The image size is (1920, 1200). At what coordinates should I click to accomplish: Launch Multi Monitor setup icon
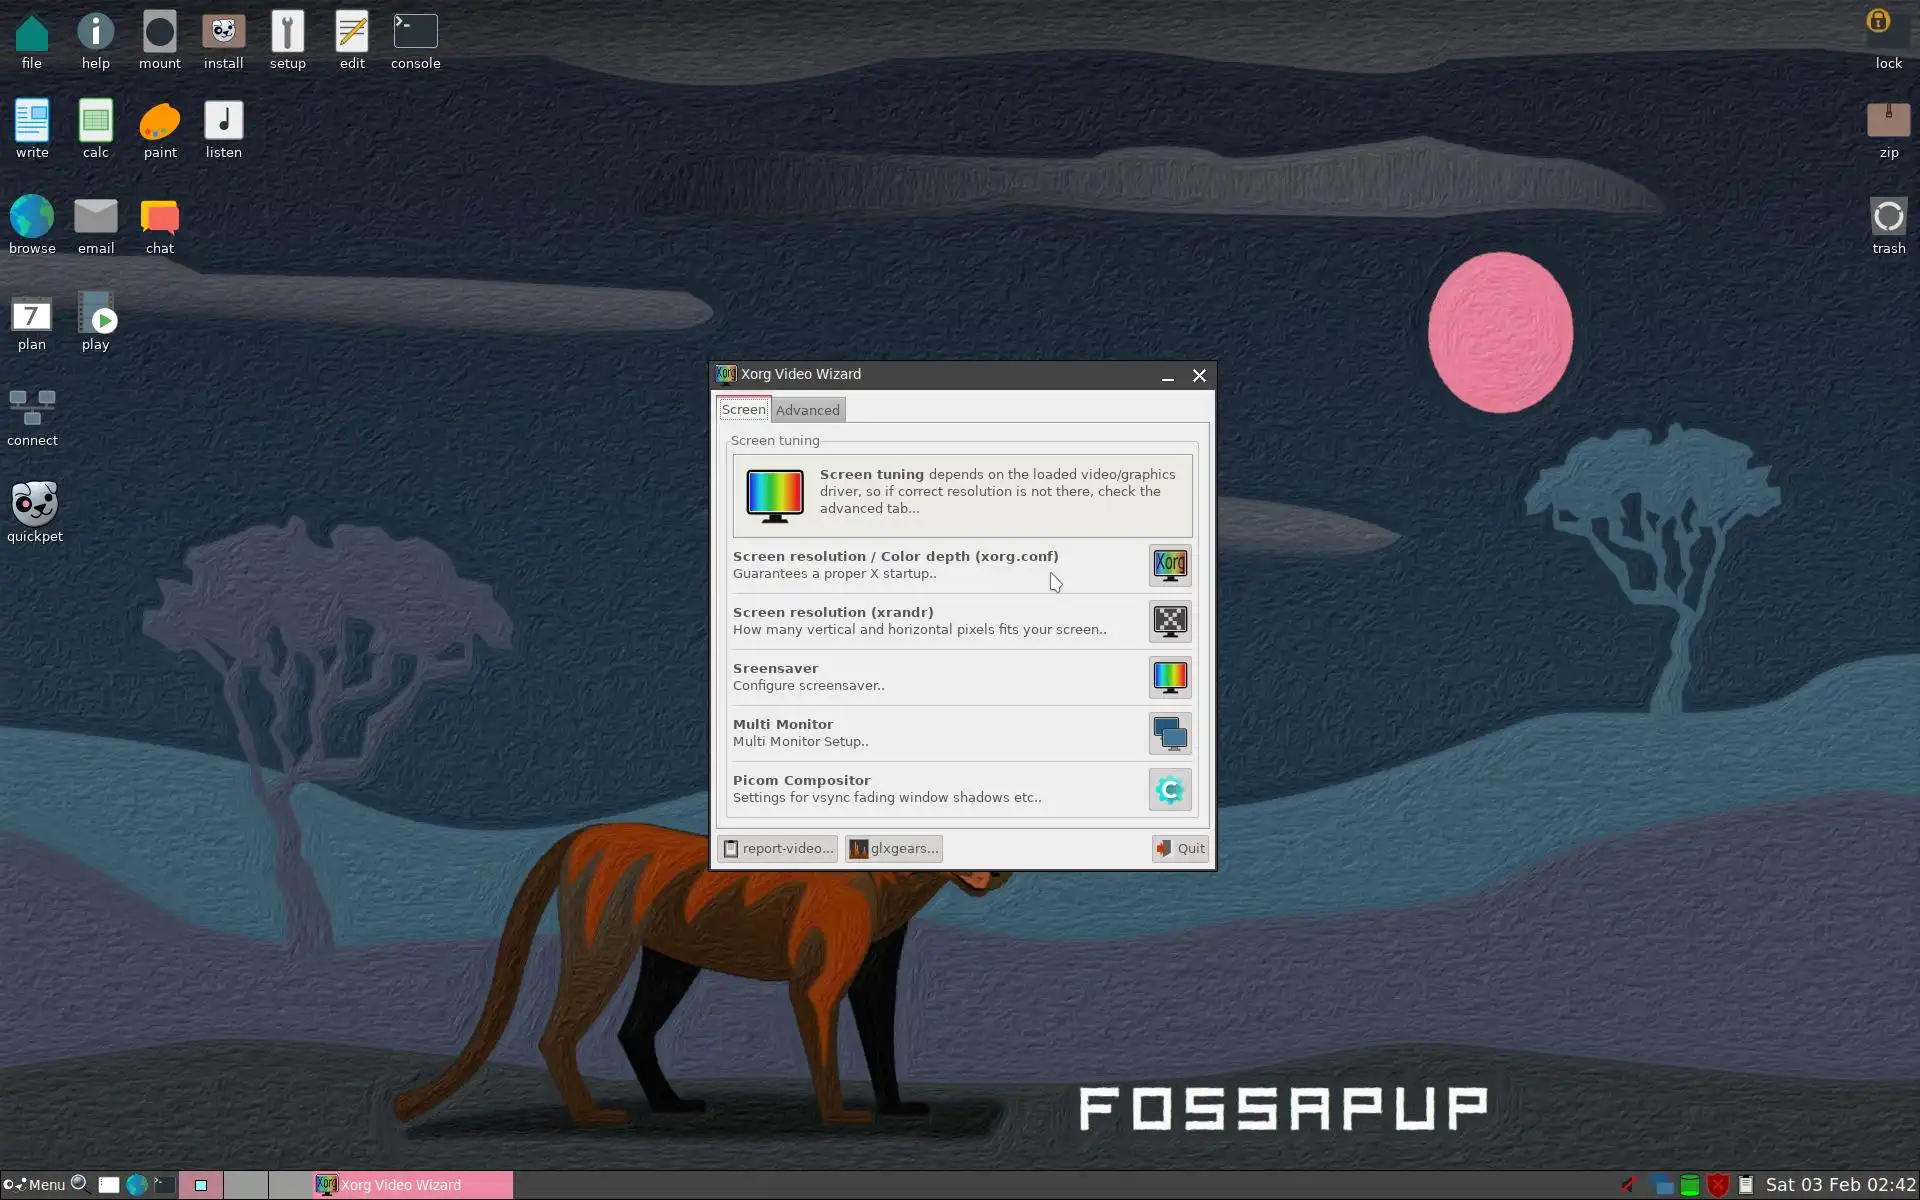tap(1169, 734)
